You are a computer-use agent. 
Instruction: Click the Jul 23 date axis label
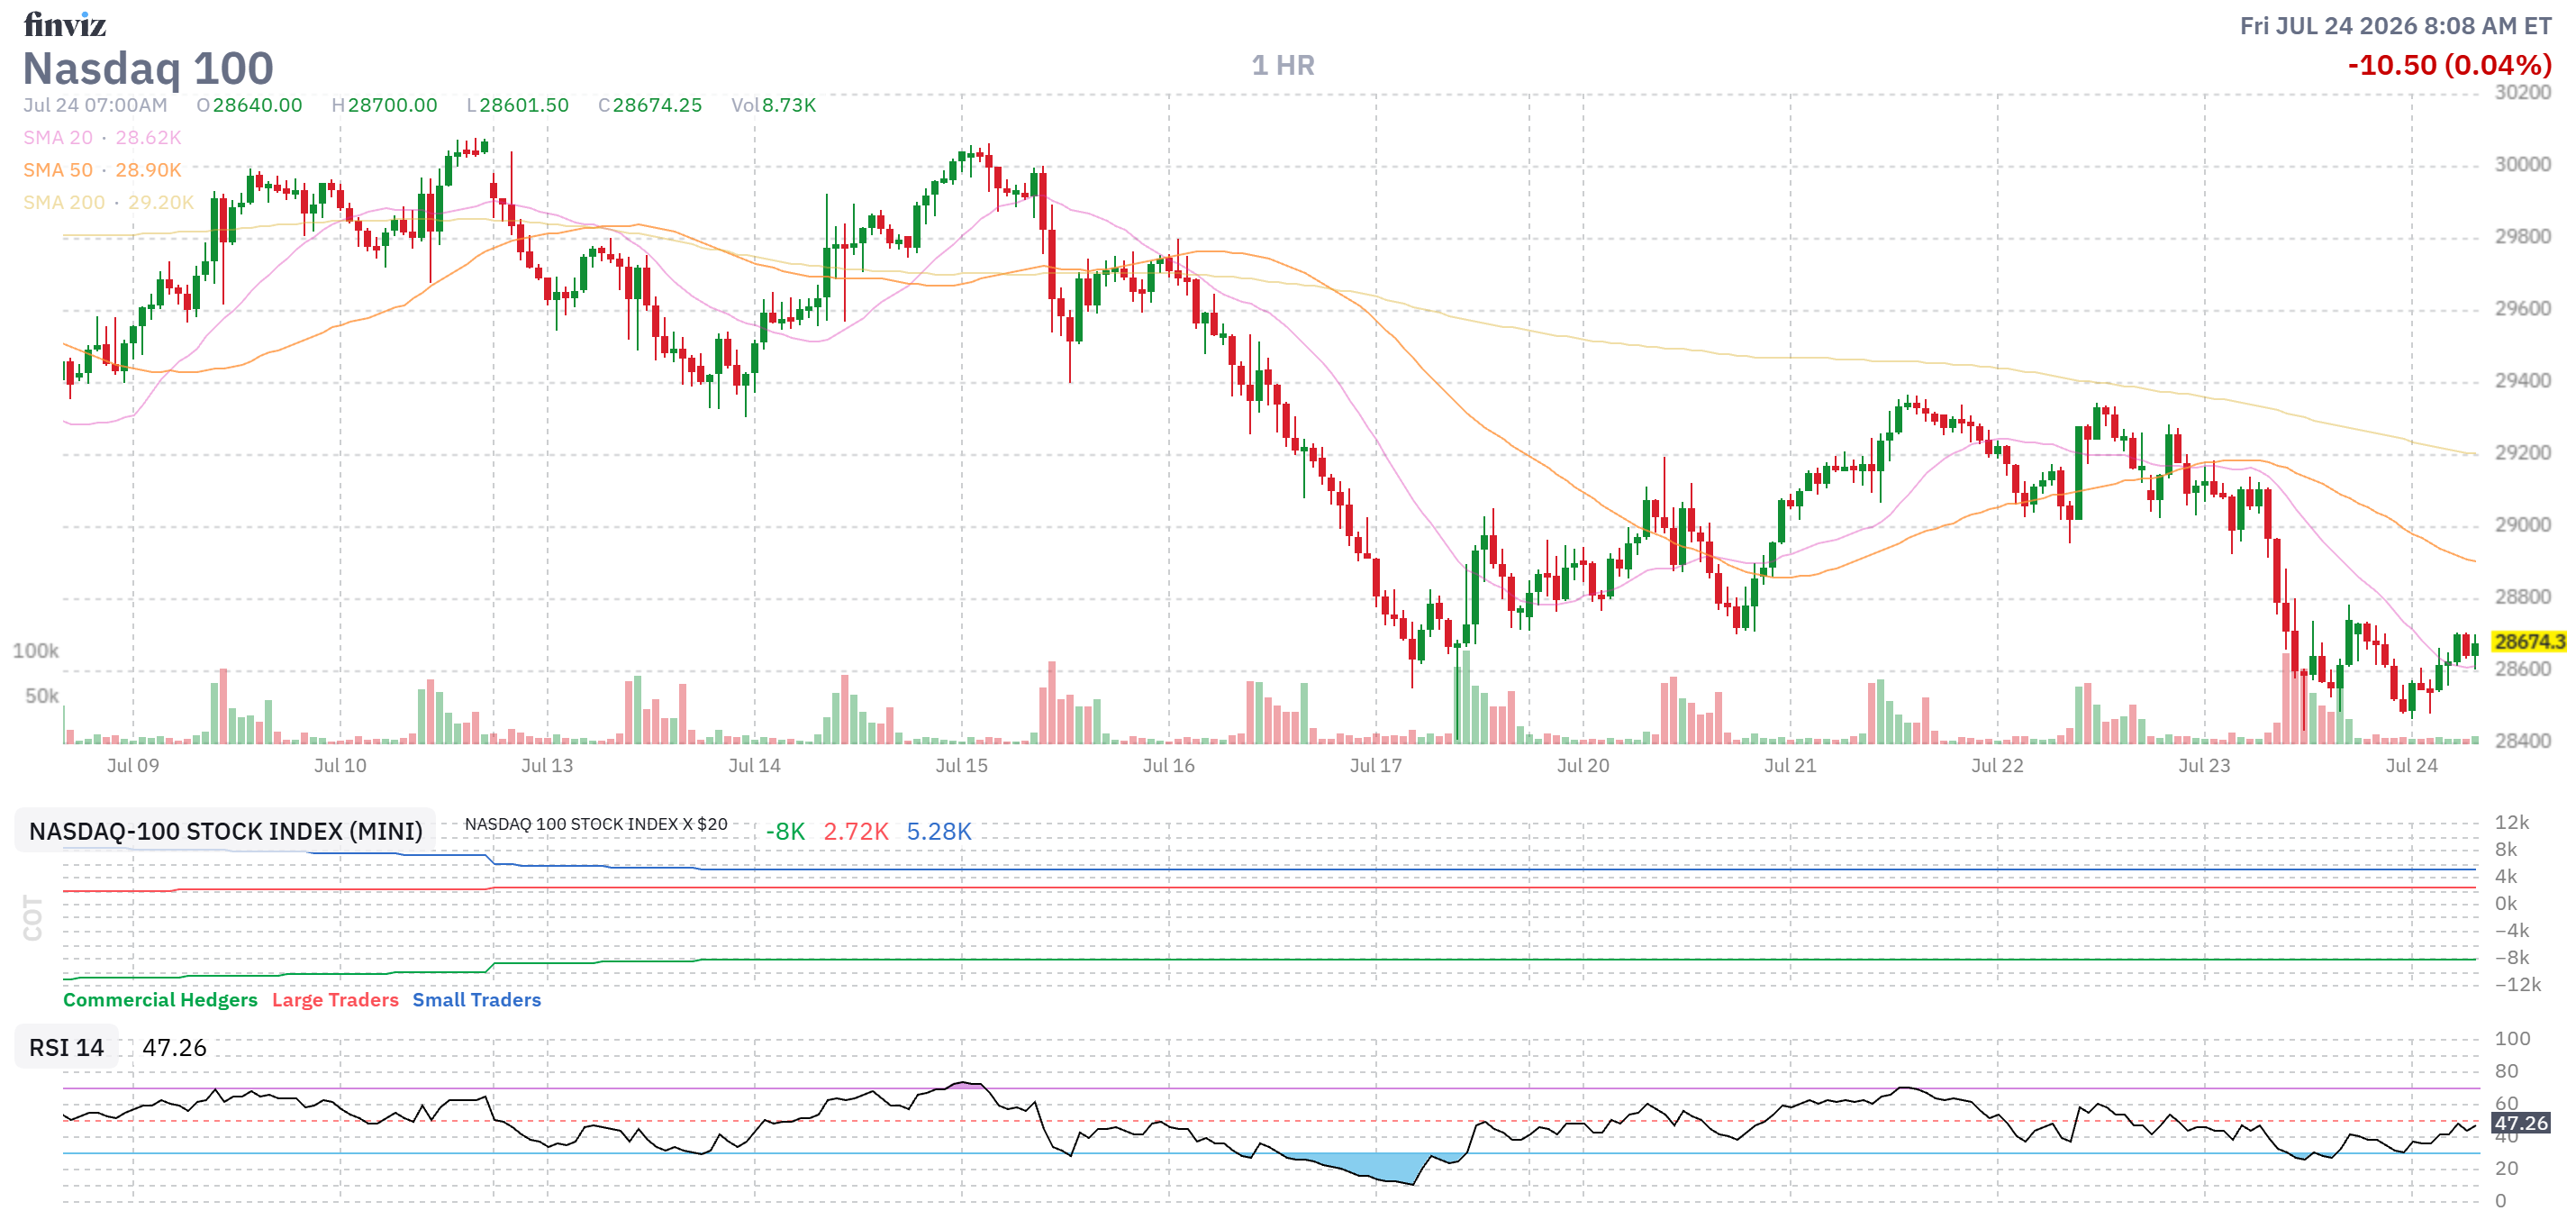pyautogui.click(x=2204, y=766)
